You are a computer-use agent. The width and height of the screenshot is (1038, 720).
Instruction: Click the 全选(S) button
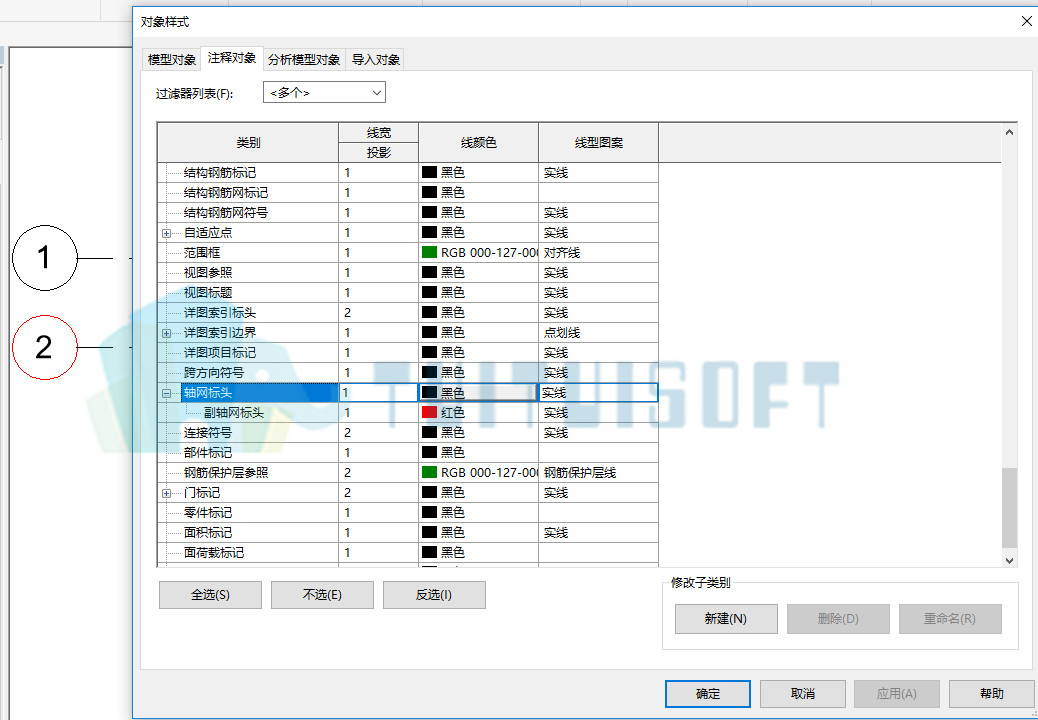[211, 595]
